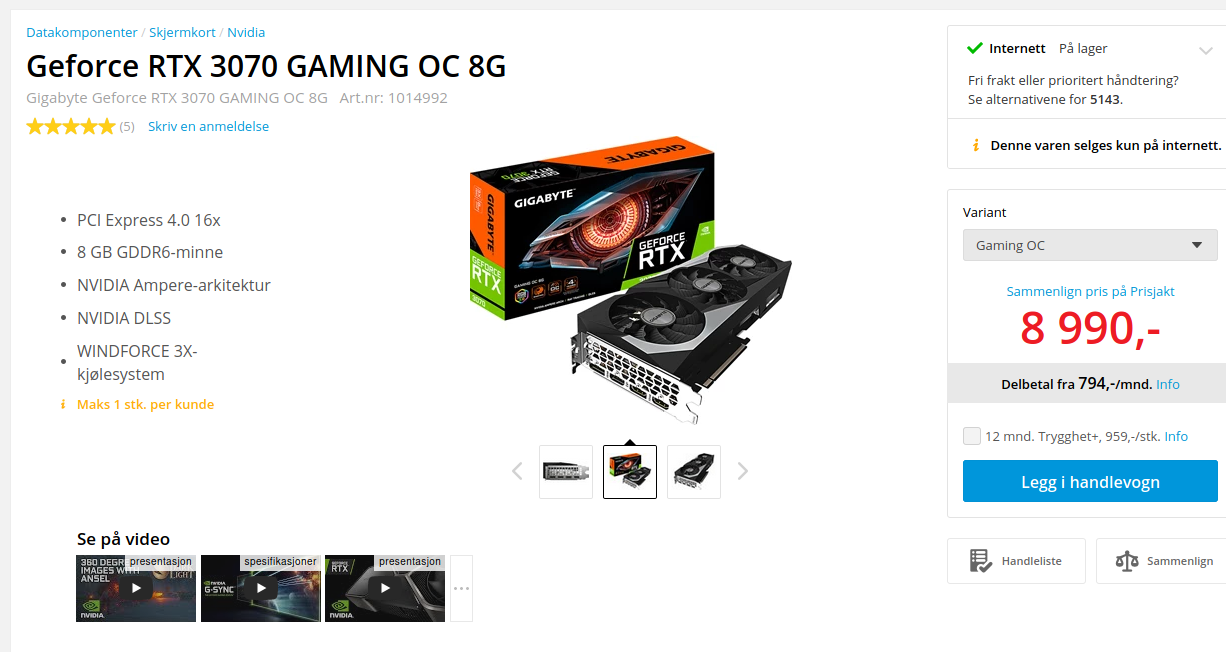Open Nvidia breadcrumb link
Viewport: 1226px width, 652px height.
246,32
